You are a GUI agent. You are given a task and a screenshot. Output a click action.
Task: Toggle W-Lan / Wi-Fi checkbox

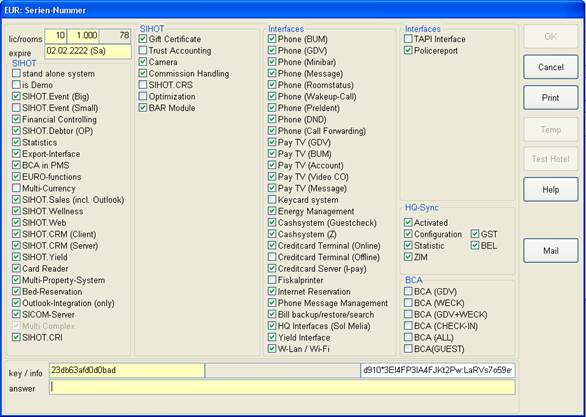point(272,349)
